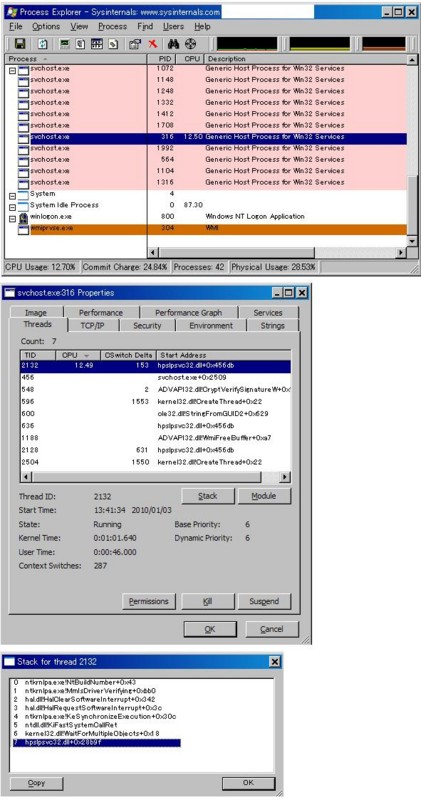Select thread 1188 ADVAPI32.dll!WmiFreeBuffer row

pyautogui.click(x=155, y=438)
